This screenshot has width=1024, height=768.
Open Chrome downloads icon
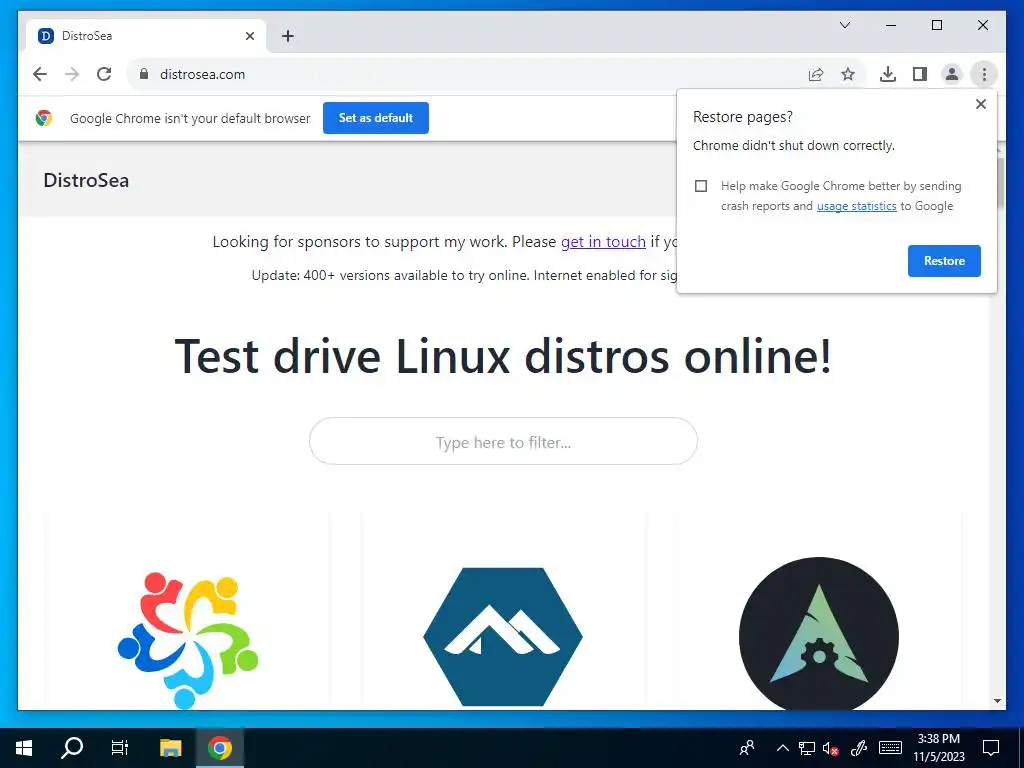(x=888, y=74)
